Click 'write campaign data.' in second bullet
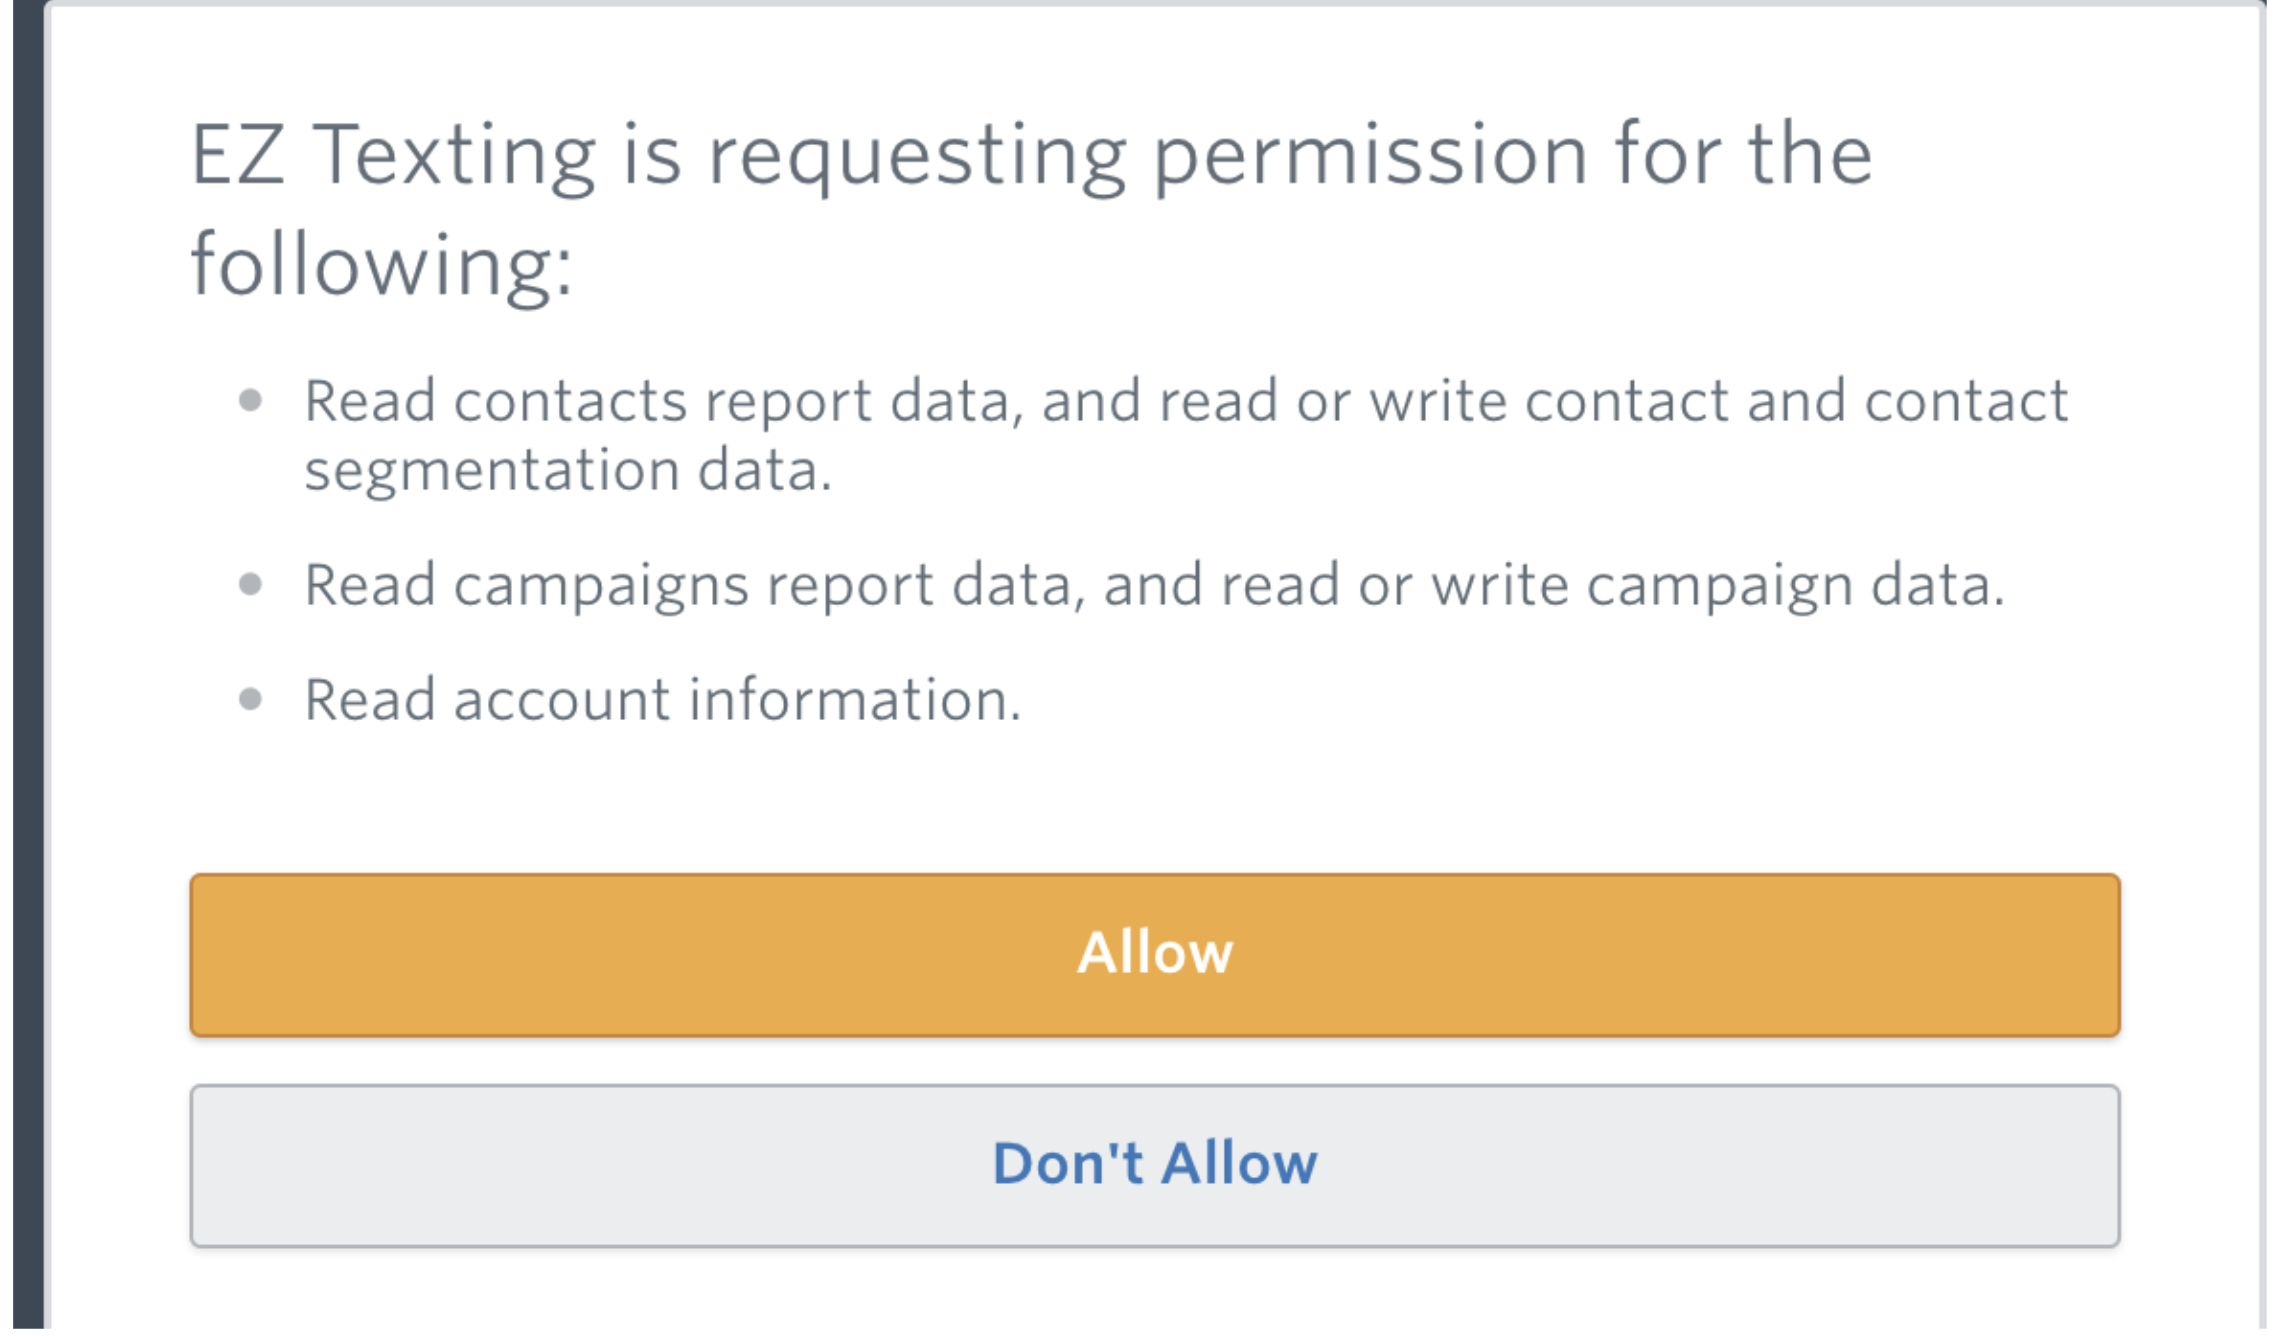Viewport: 2276px width, 1336px height. coord(1717,585)
